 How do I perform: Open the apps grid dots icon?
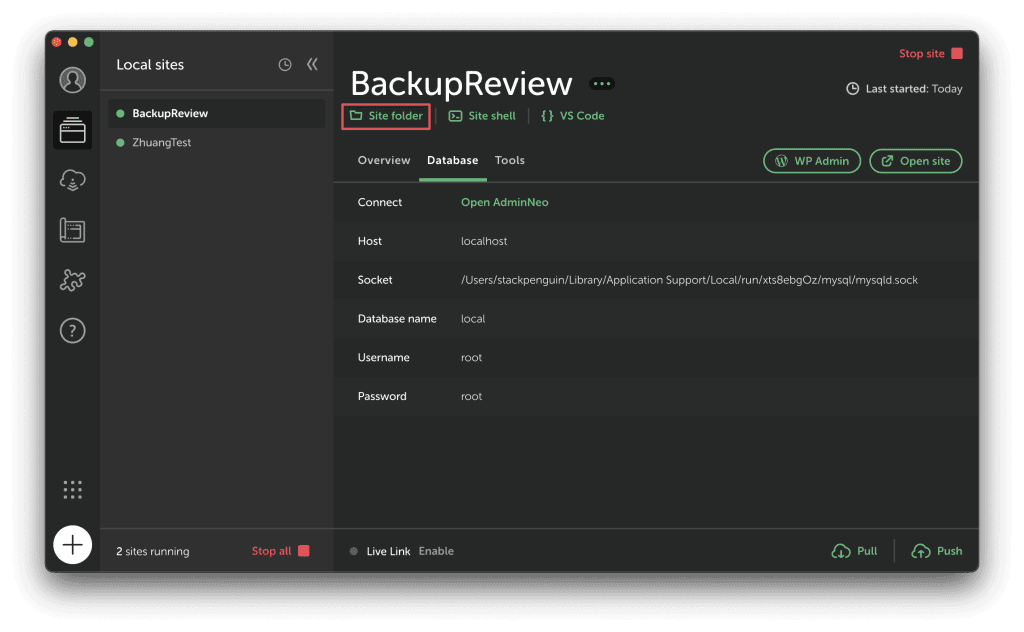click(72, 489)
